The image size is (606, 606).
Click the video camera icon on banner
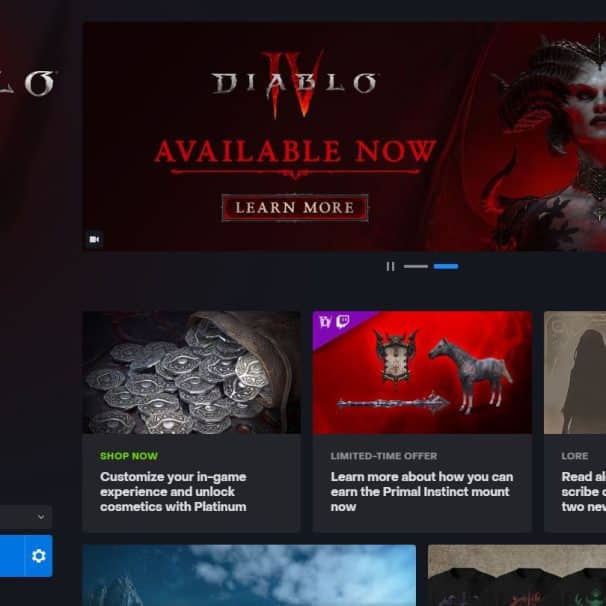[94, 240]
